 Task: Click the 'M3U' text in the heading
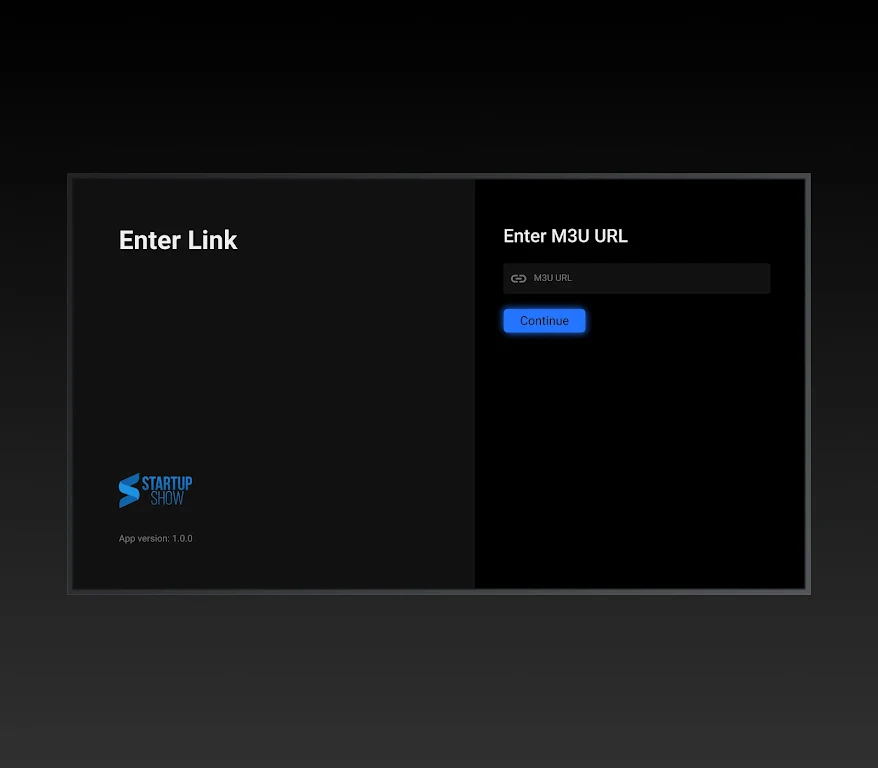570,236
